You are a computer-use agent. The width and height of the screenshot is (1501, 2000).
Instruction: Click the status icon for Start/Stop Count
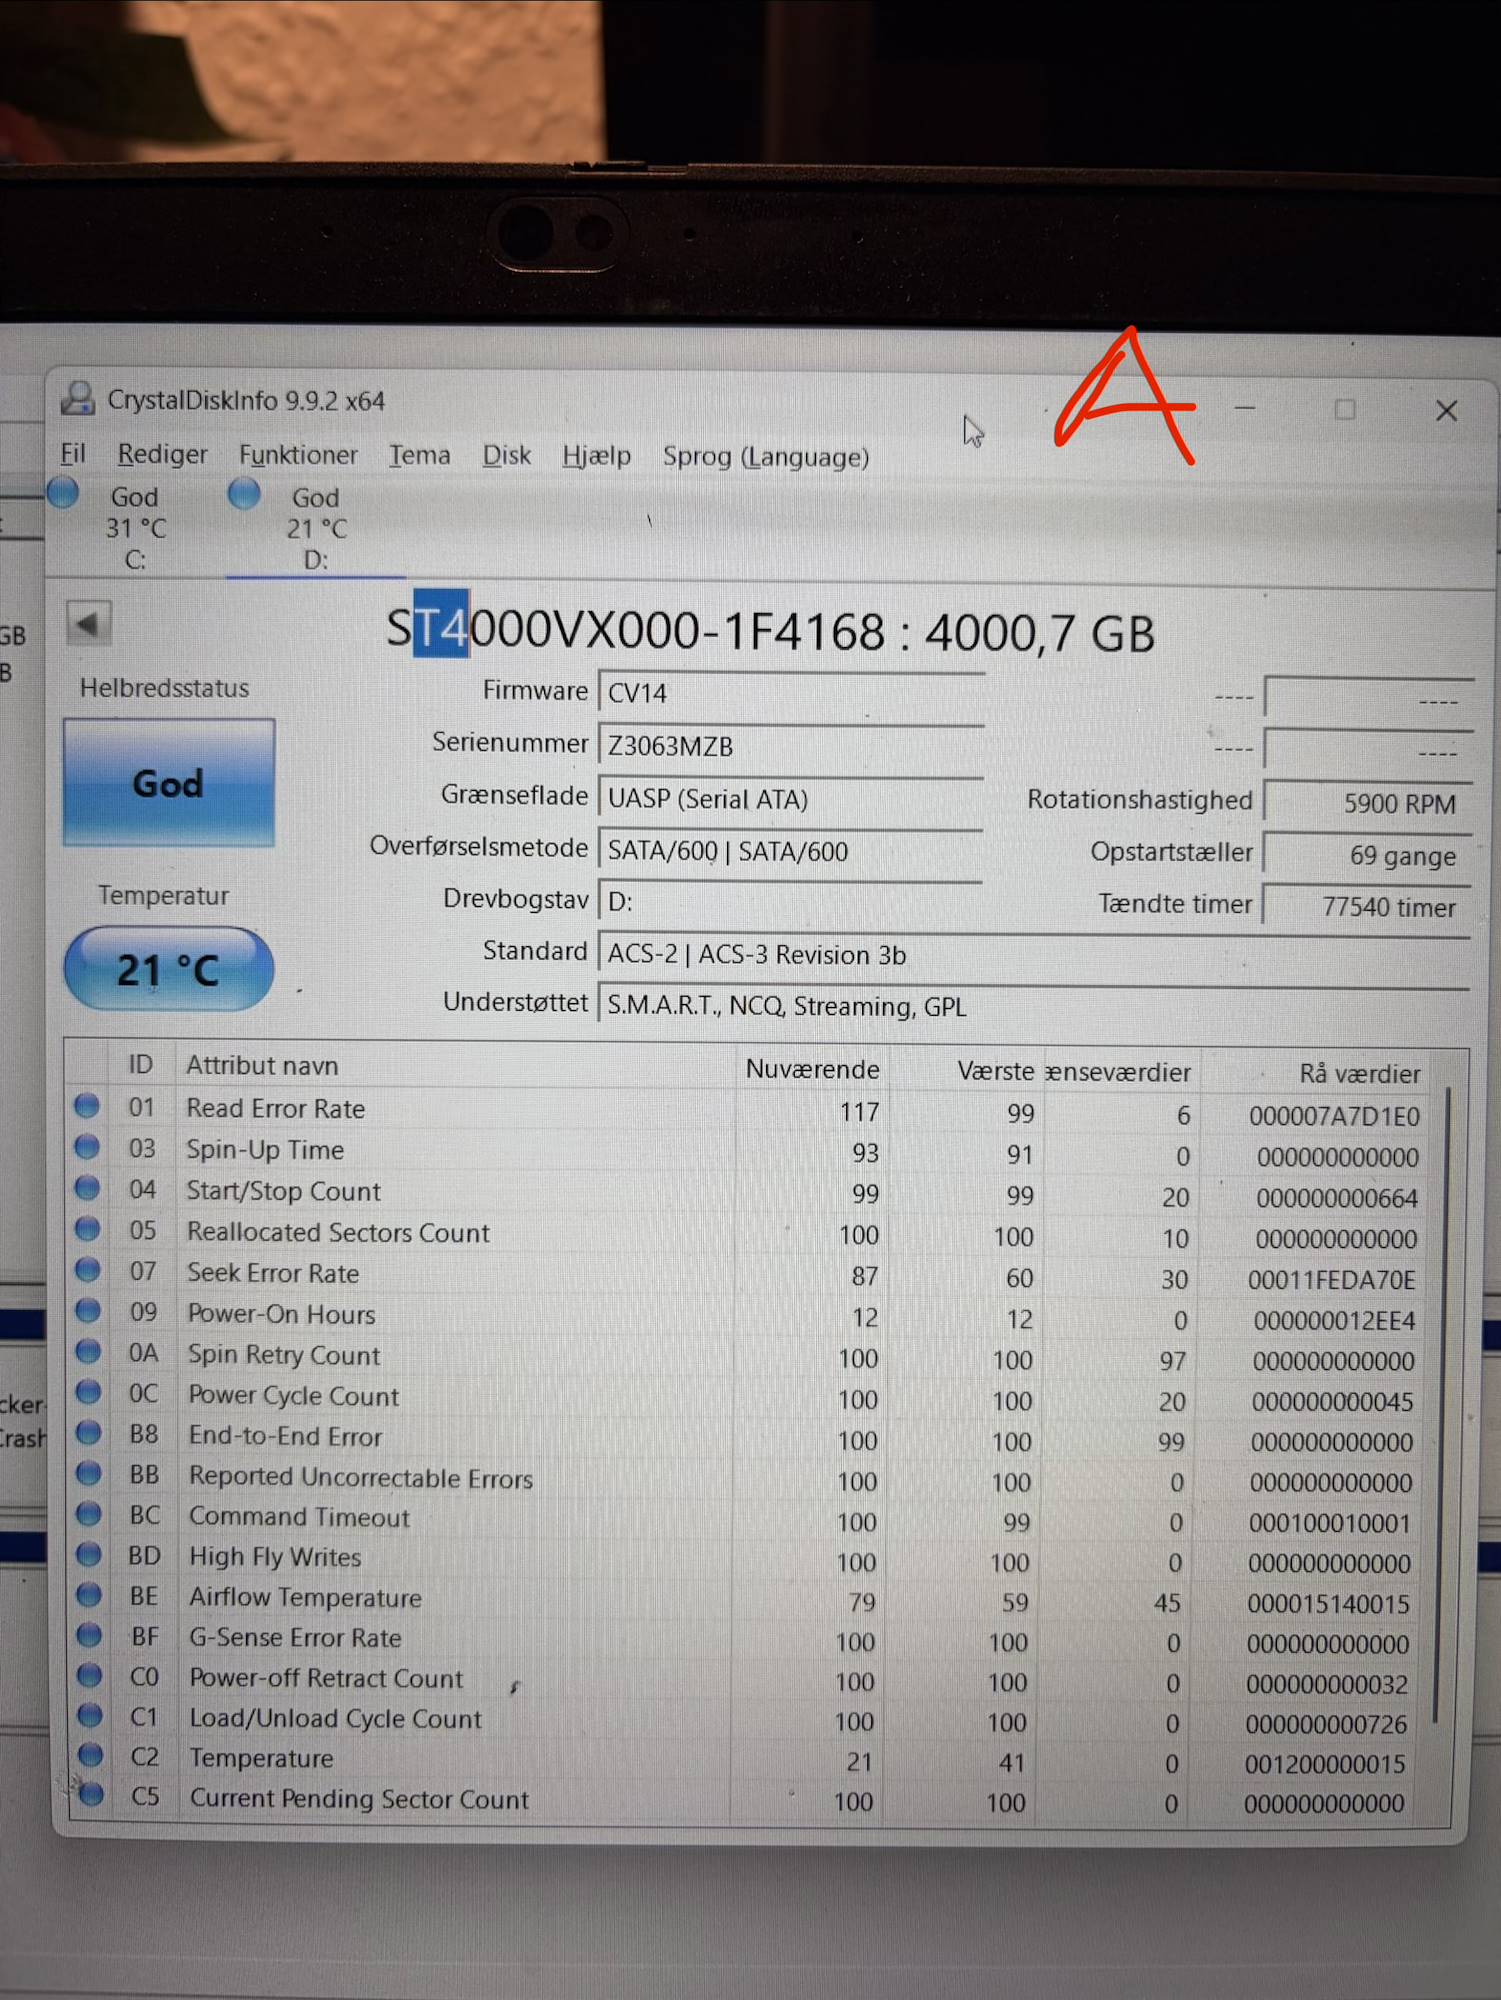coord(87,1188)
